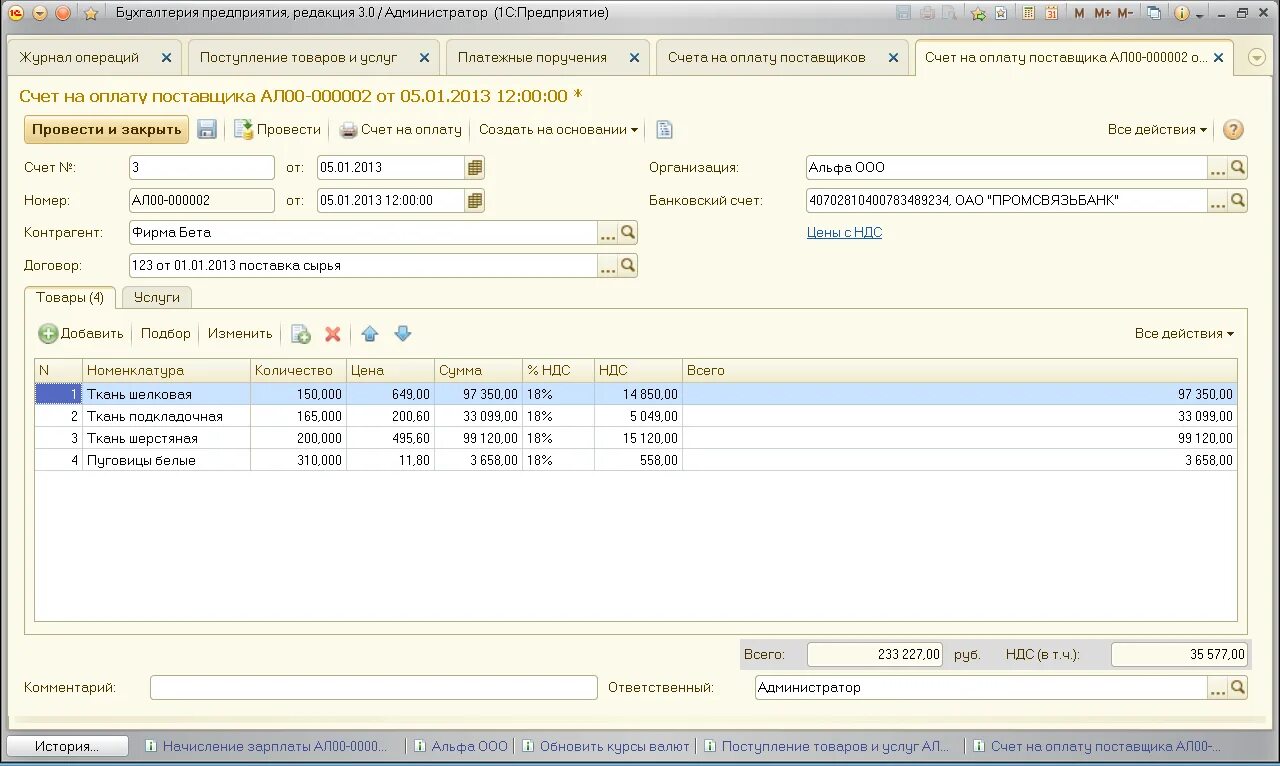Open calendar picker for Счет № date

tap(475, 167)
